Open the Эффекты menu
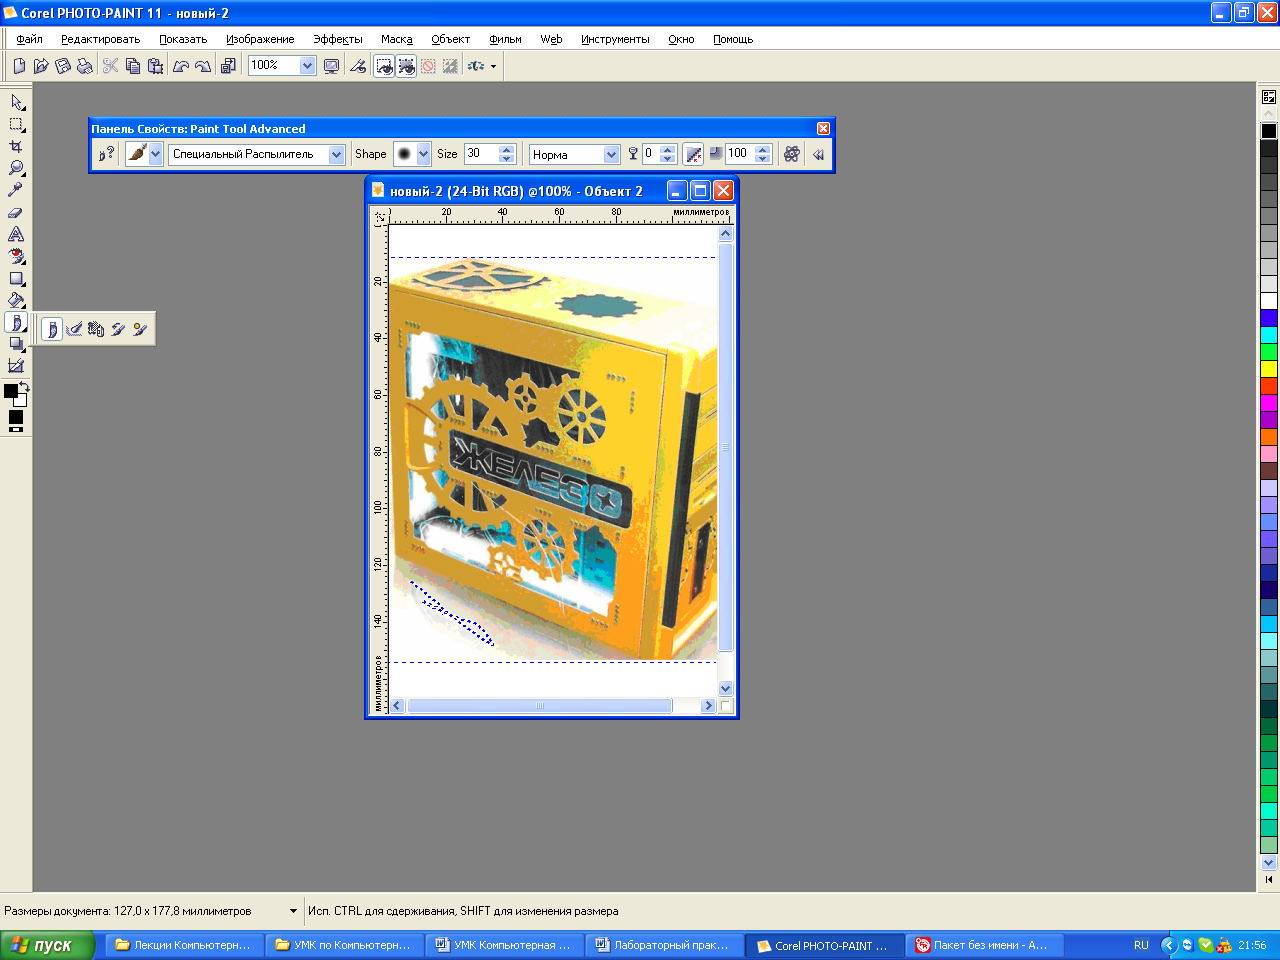The height and width of the screenshot is (960, 1280). tap(338, 39)
